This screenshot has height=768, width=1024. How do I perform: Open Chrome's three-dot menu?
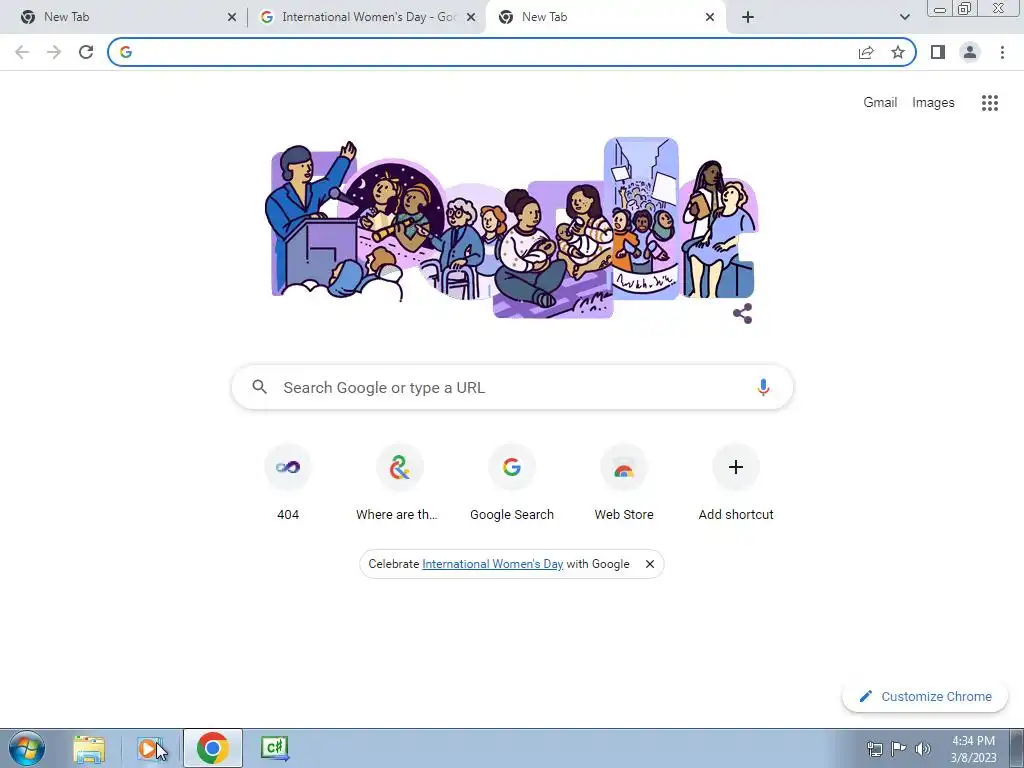[1002, 52]
